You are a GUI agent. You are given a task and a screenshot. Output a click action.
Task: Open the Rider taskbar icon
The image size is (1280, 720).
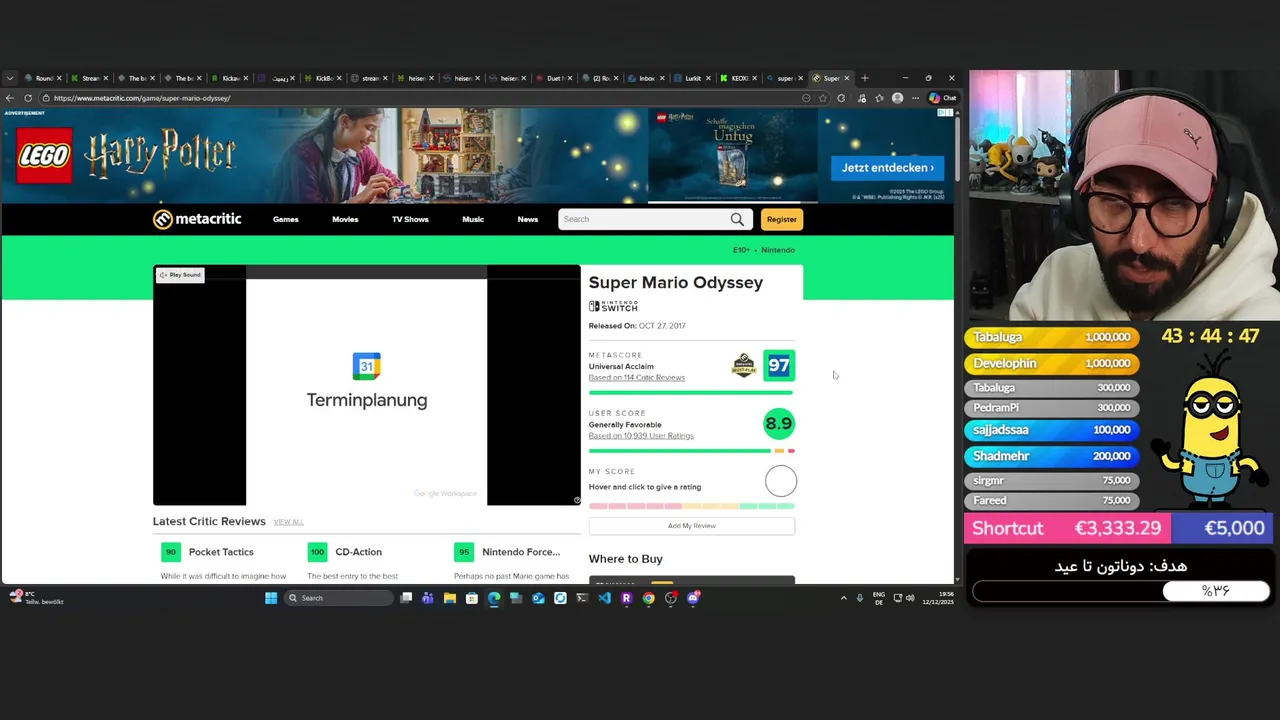626,598
